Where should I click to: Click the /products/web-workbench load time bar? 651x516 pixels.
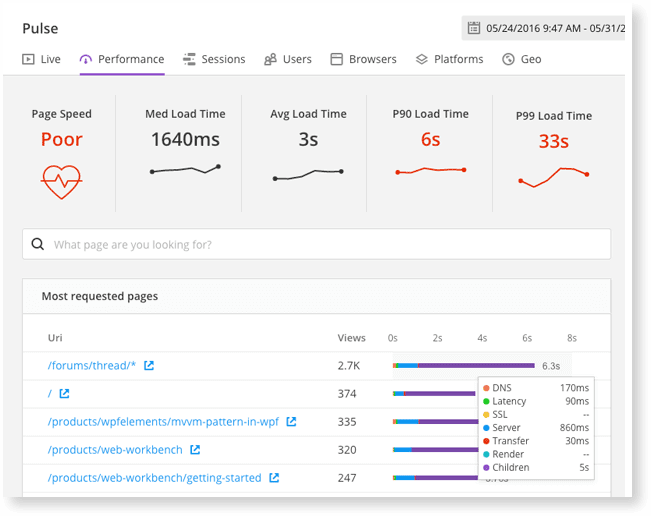pos(436,450)
